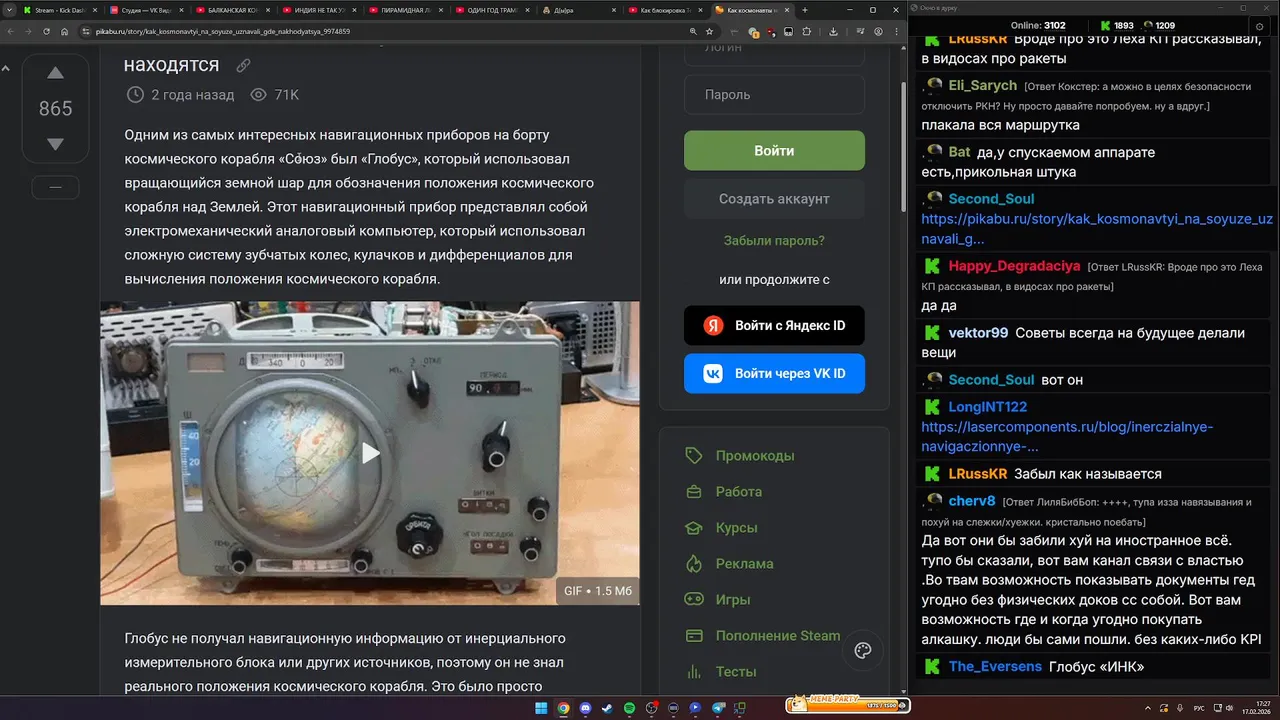This screenshot has width=1280, height=720.
Task: Sign in through VK ID
Action: (x=774, y=374)
